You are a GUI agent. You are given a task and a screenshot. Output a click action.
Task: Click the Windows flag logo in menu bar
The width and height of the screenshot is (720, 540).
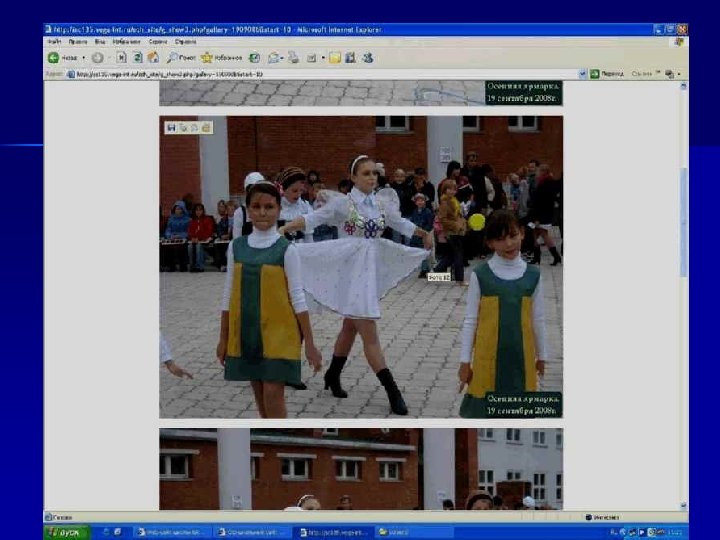680,42
